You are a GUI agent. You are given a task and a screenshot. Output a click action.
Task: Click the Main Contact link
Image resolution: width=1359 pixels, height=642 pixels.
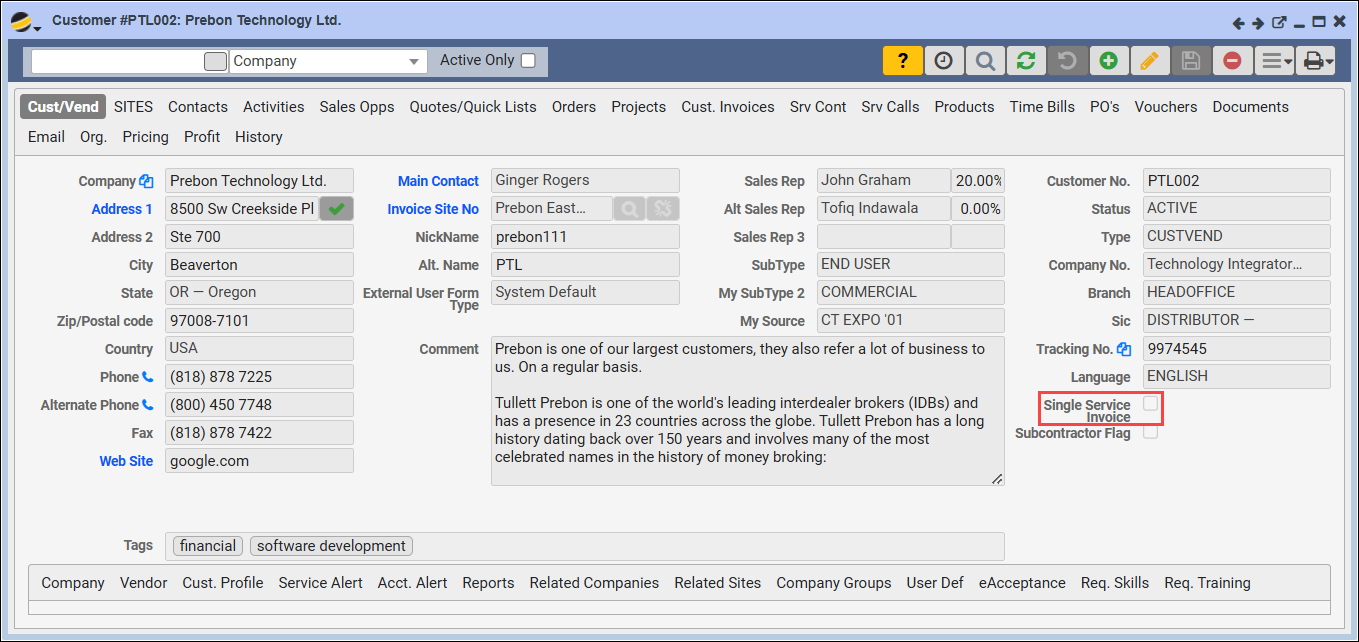[438, 181]
